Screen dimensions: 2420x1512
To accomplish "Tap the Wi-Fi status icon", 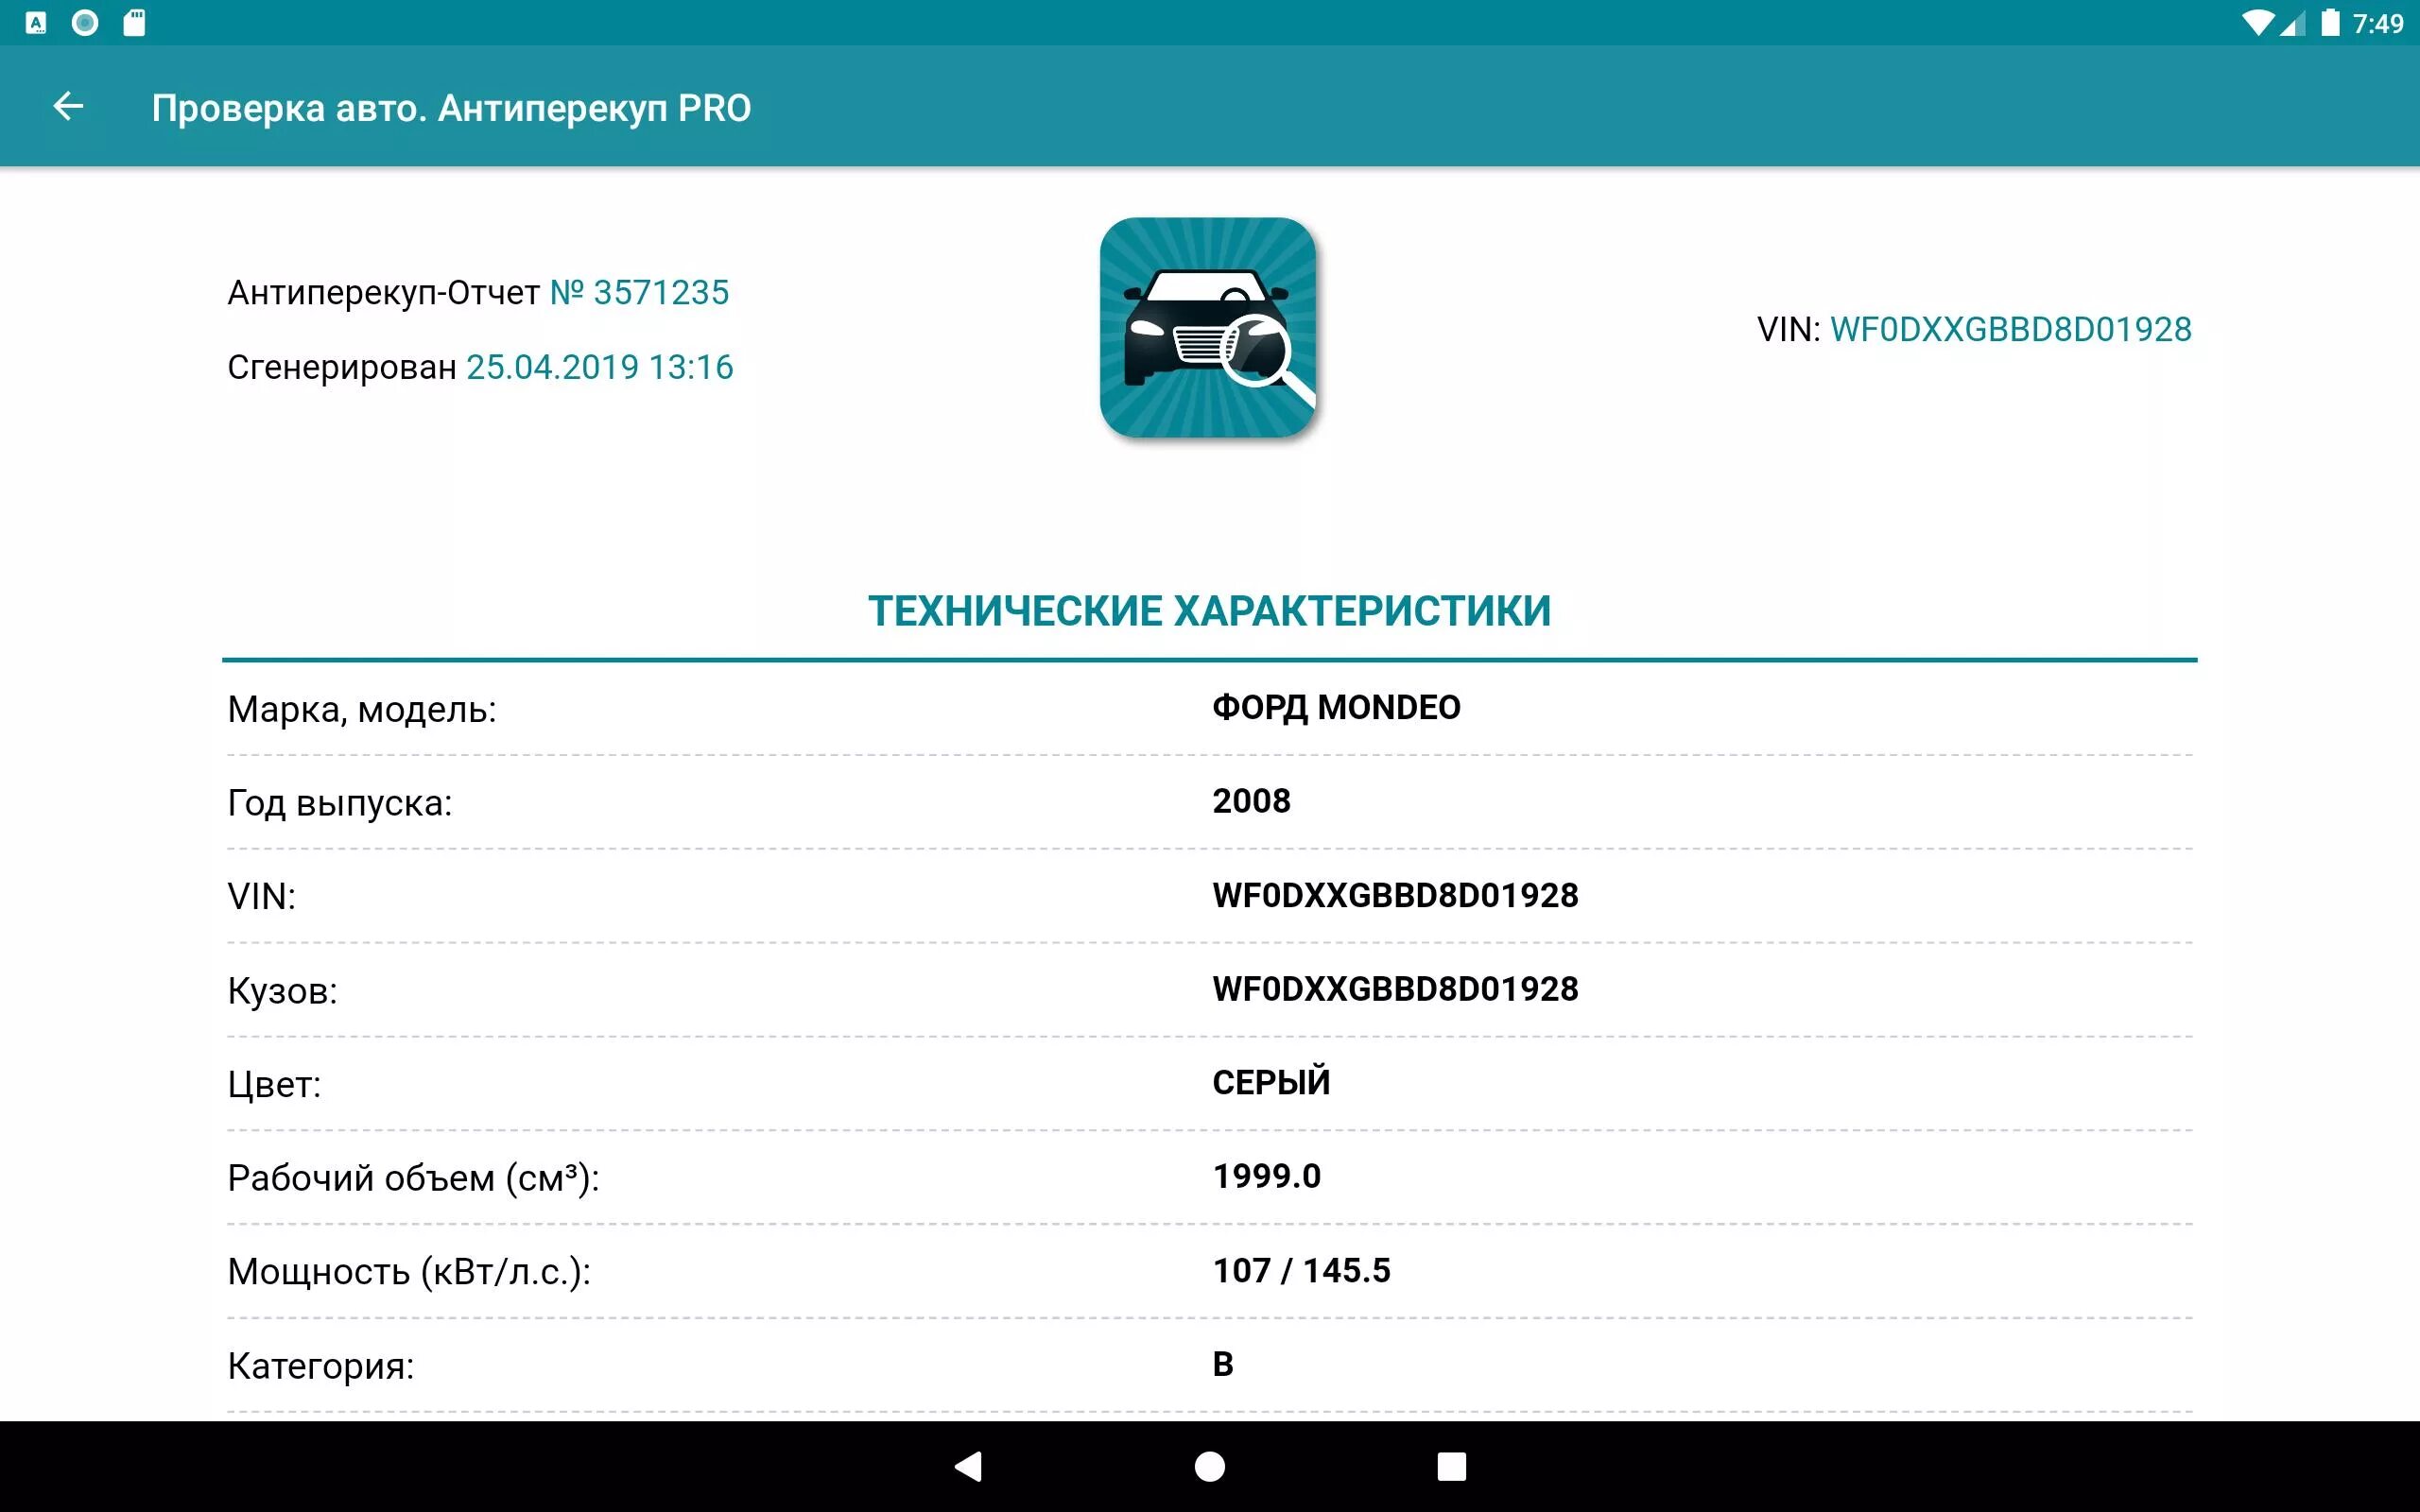I will click(2257, 23).
